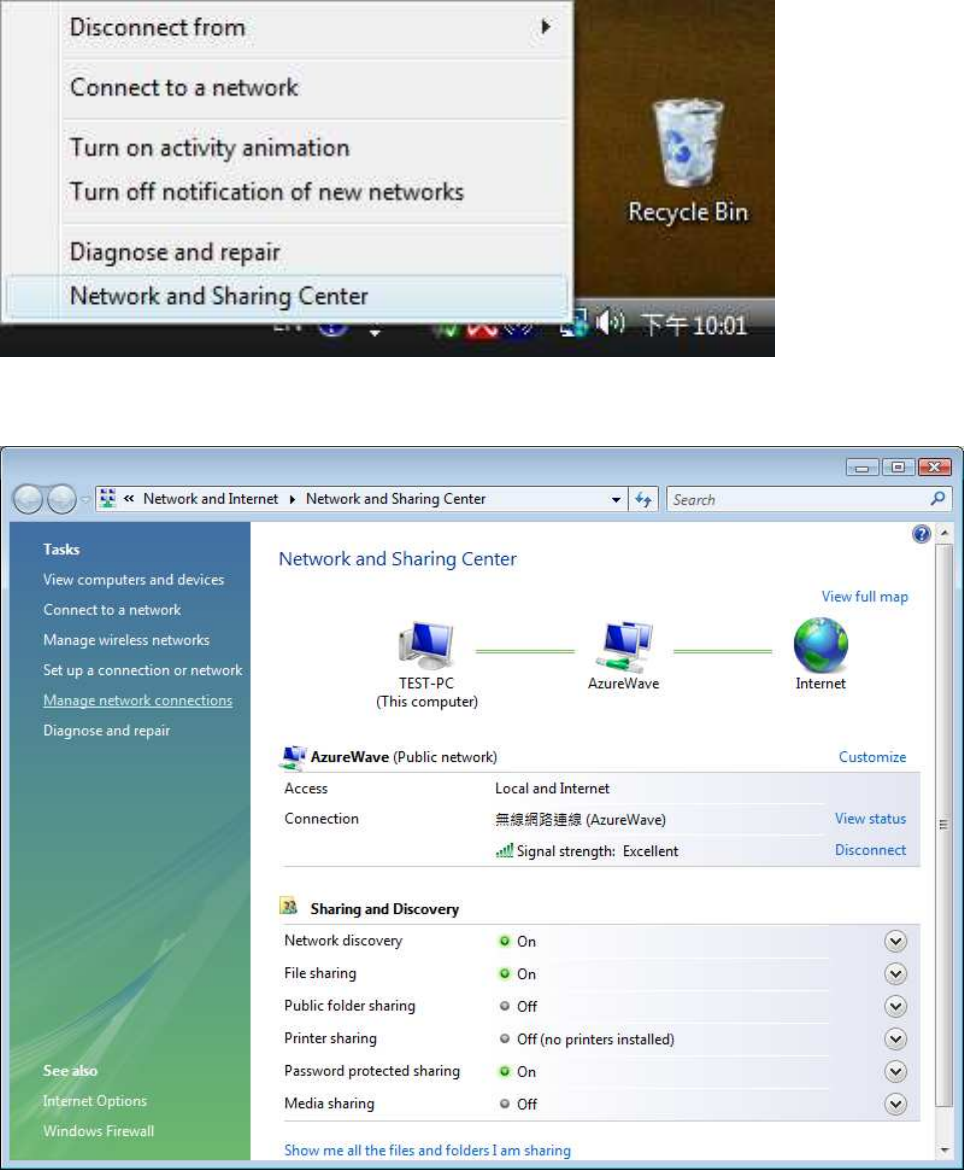Viewport: 964px width, 1170px height.
Task: Select Connect to a network menu item
Action: point(287,87)
